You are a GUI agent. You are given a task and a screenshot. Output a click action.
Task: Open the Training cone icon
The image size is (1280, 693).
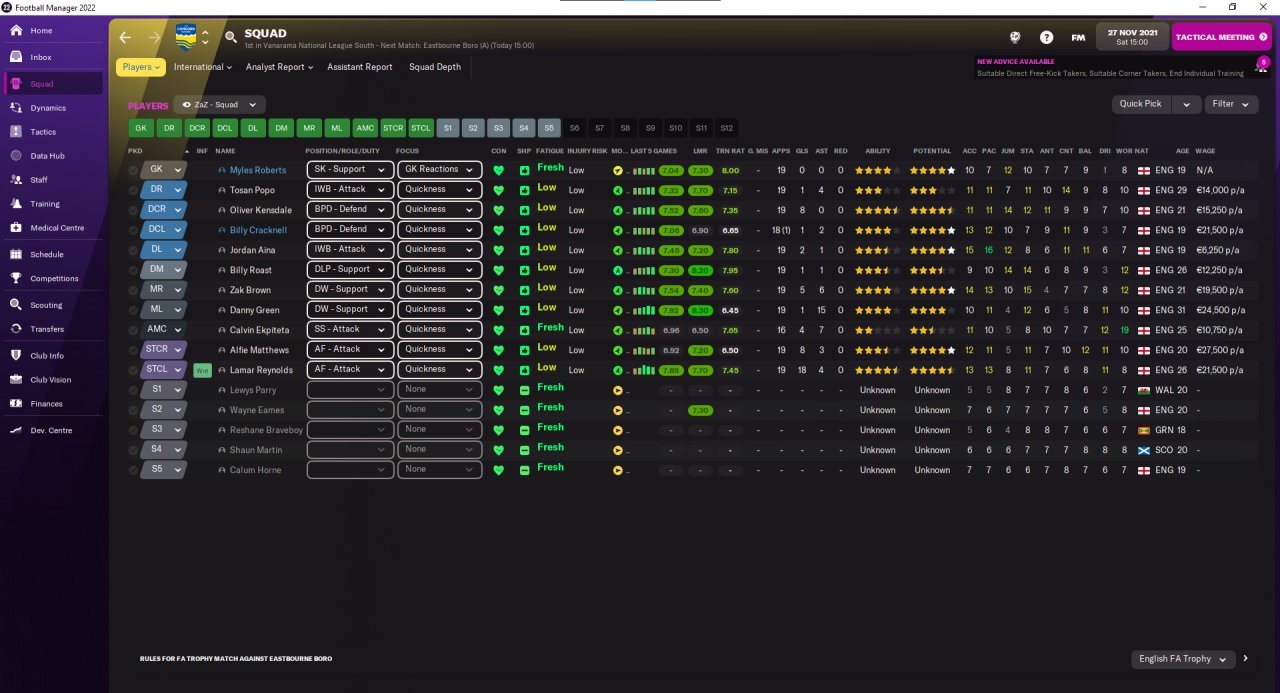click(16, 204)
